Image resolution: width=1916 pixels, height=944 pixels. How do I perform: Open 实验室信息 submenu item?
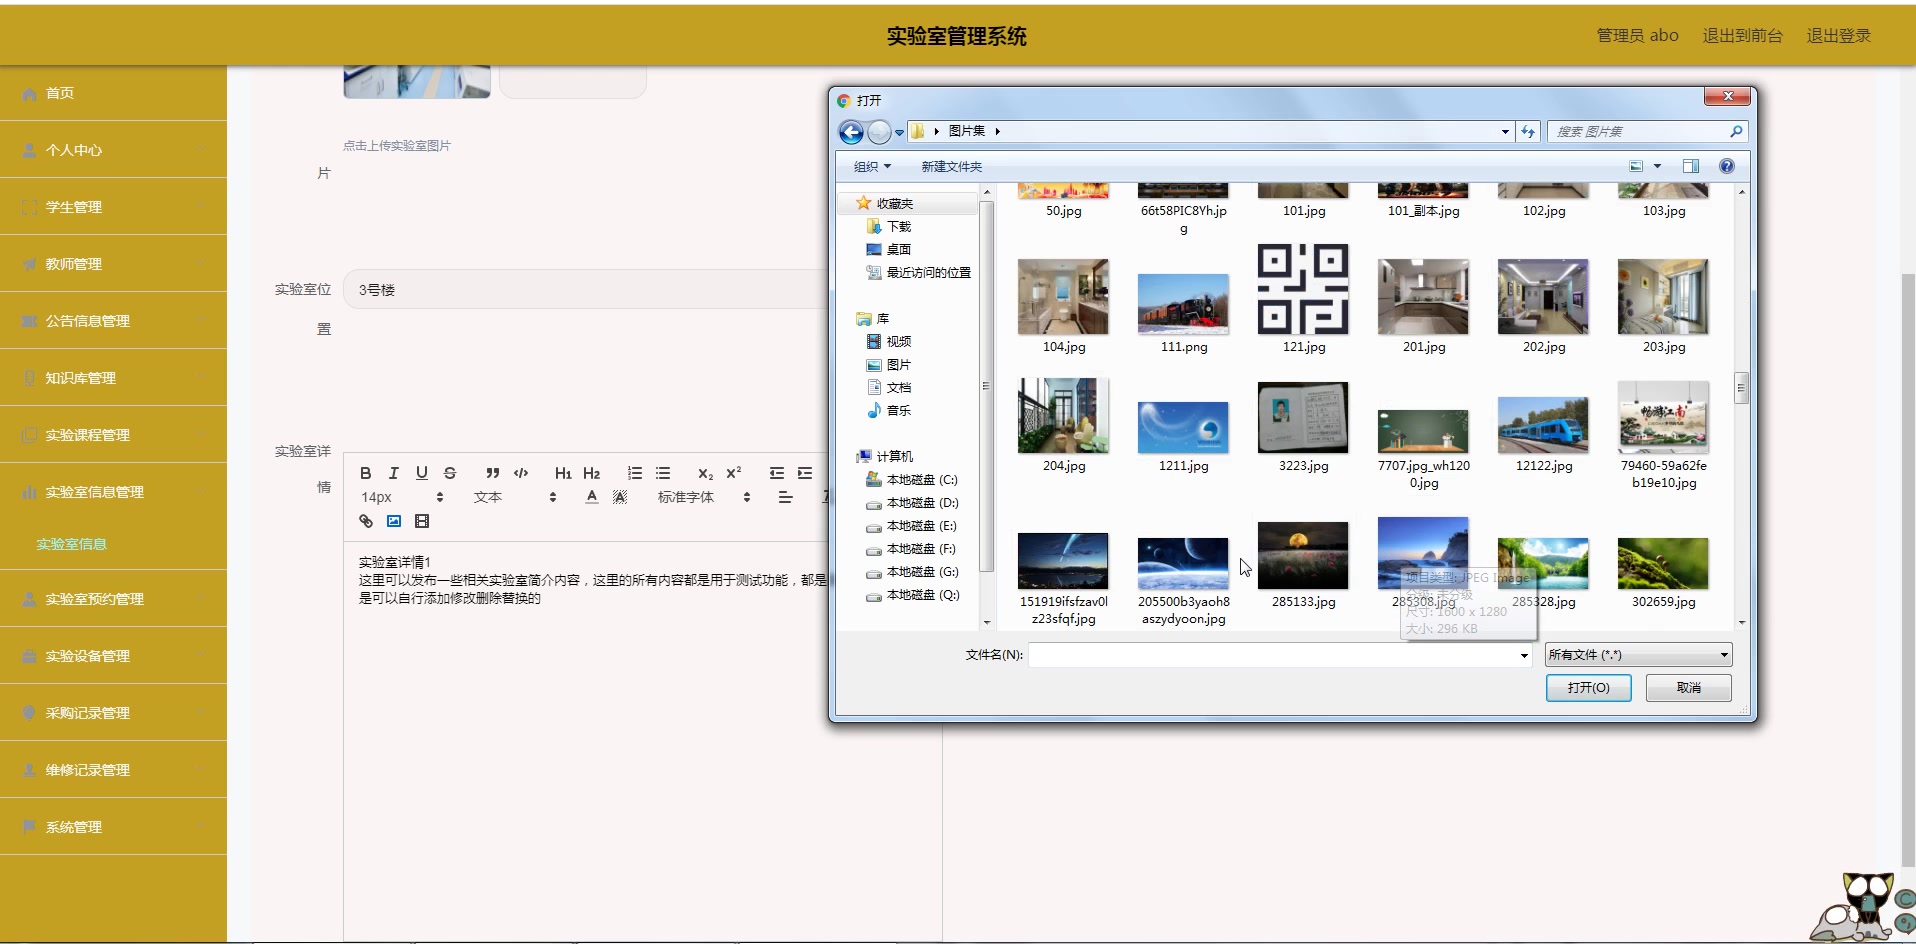click(71, 544)
